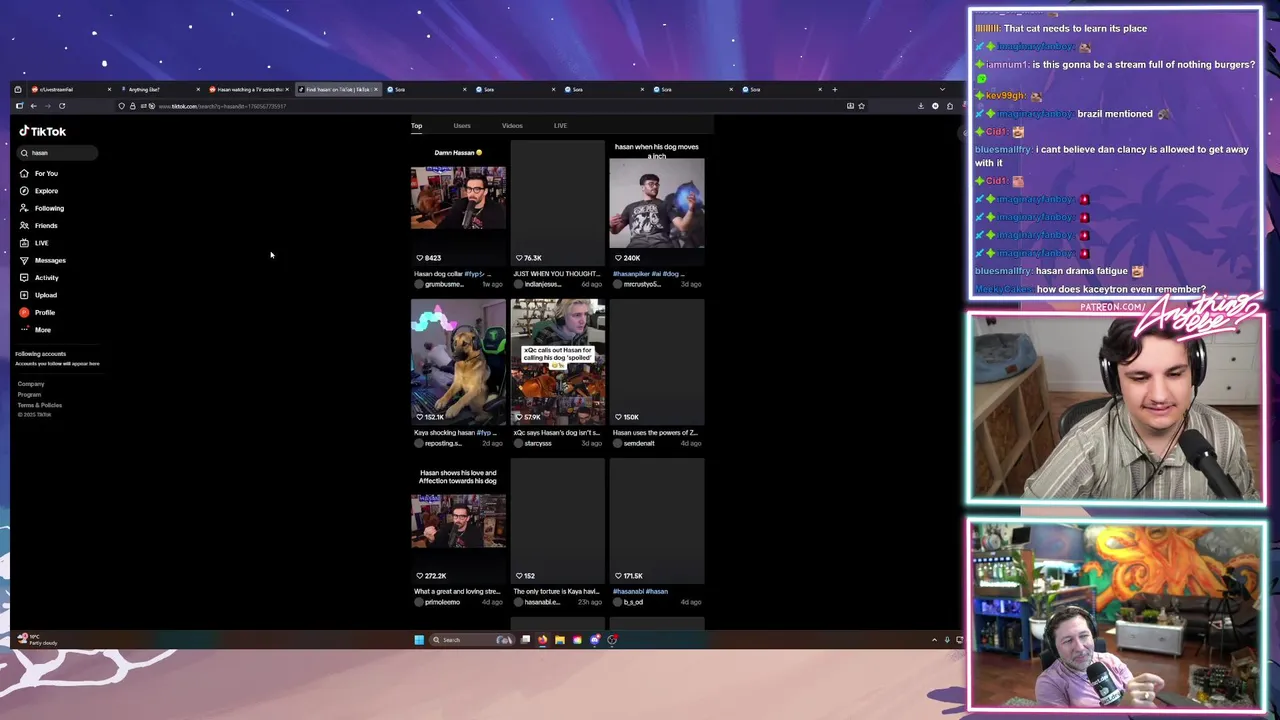Open Firefox from the taskbar
The height and width of the screenshot is (720, 1280).
coord(542,640)
